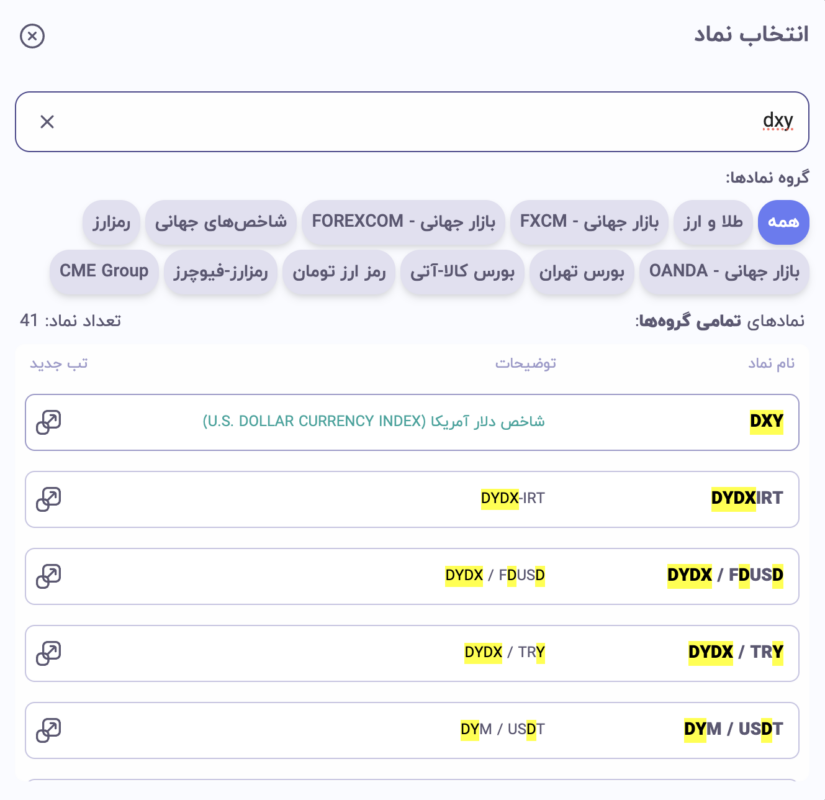Open DYDXIRT in a new tab
Image resolution: width=825 pixels, height=800 pixels.
click(48, 498)
